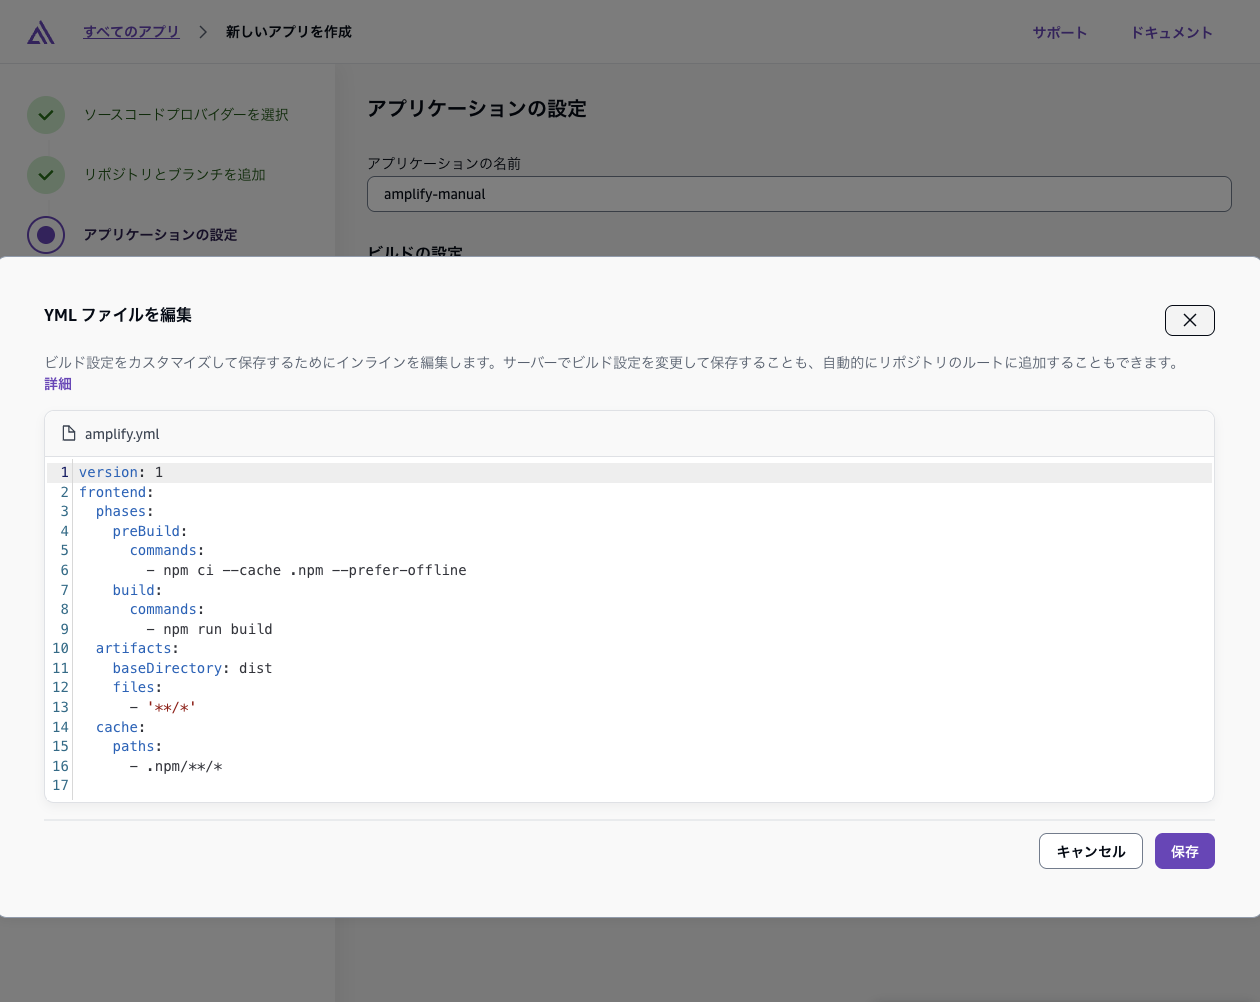This screenshot has height=1002, width=1260.
Task: Click the '**/*' string line
Action: (163, 707)
